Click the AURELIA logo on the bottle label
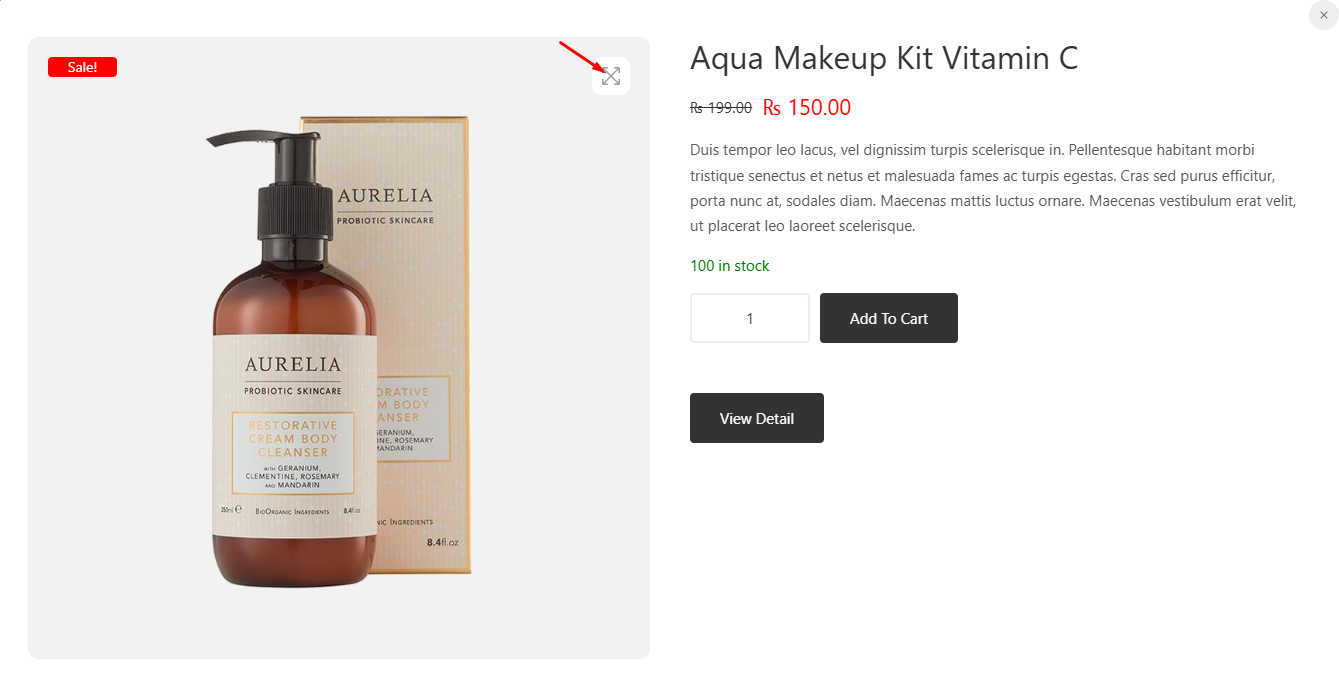 click(293, 364)
